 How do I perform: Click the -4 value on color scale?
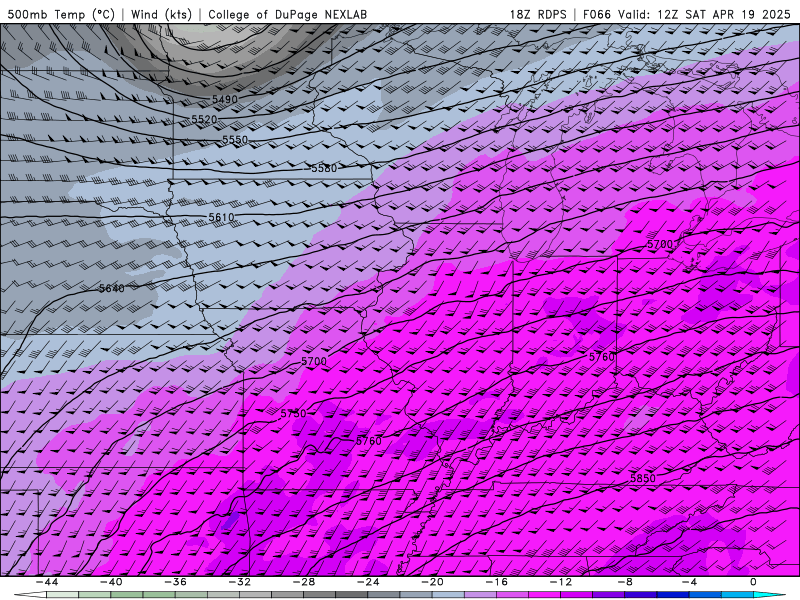pos(689,582)
